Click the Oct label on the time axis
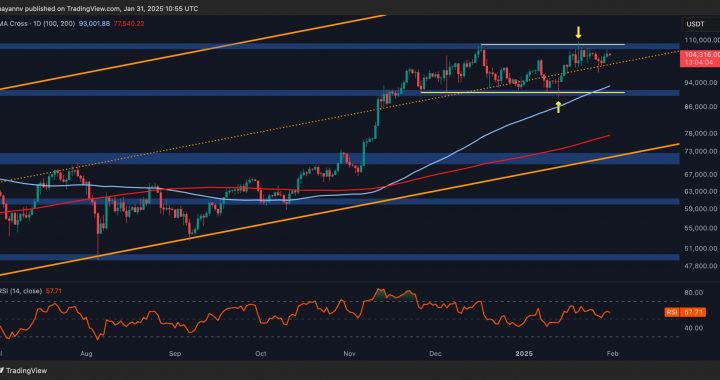This screenshot has width=720, height=380. pyautogui.click(x=261, y=354)
